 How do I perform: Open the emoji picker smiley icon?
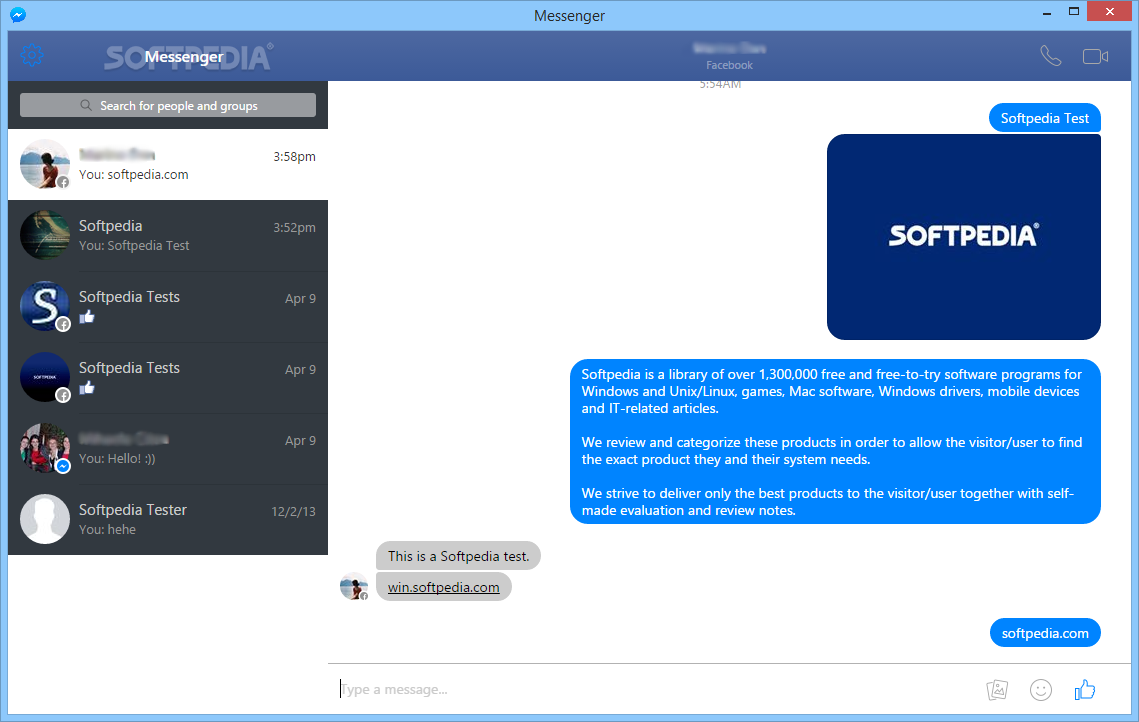coord(1040,689)
